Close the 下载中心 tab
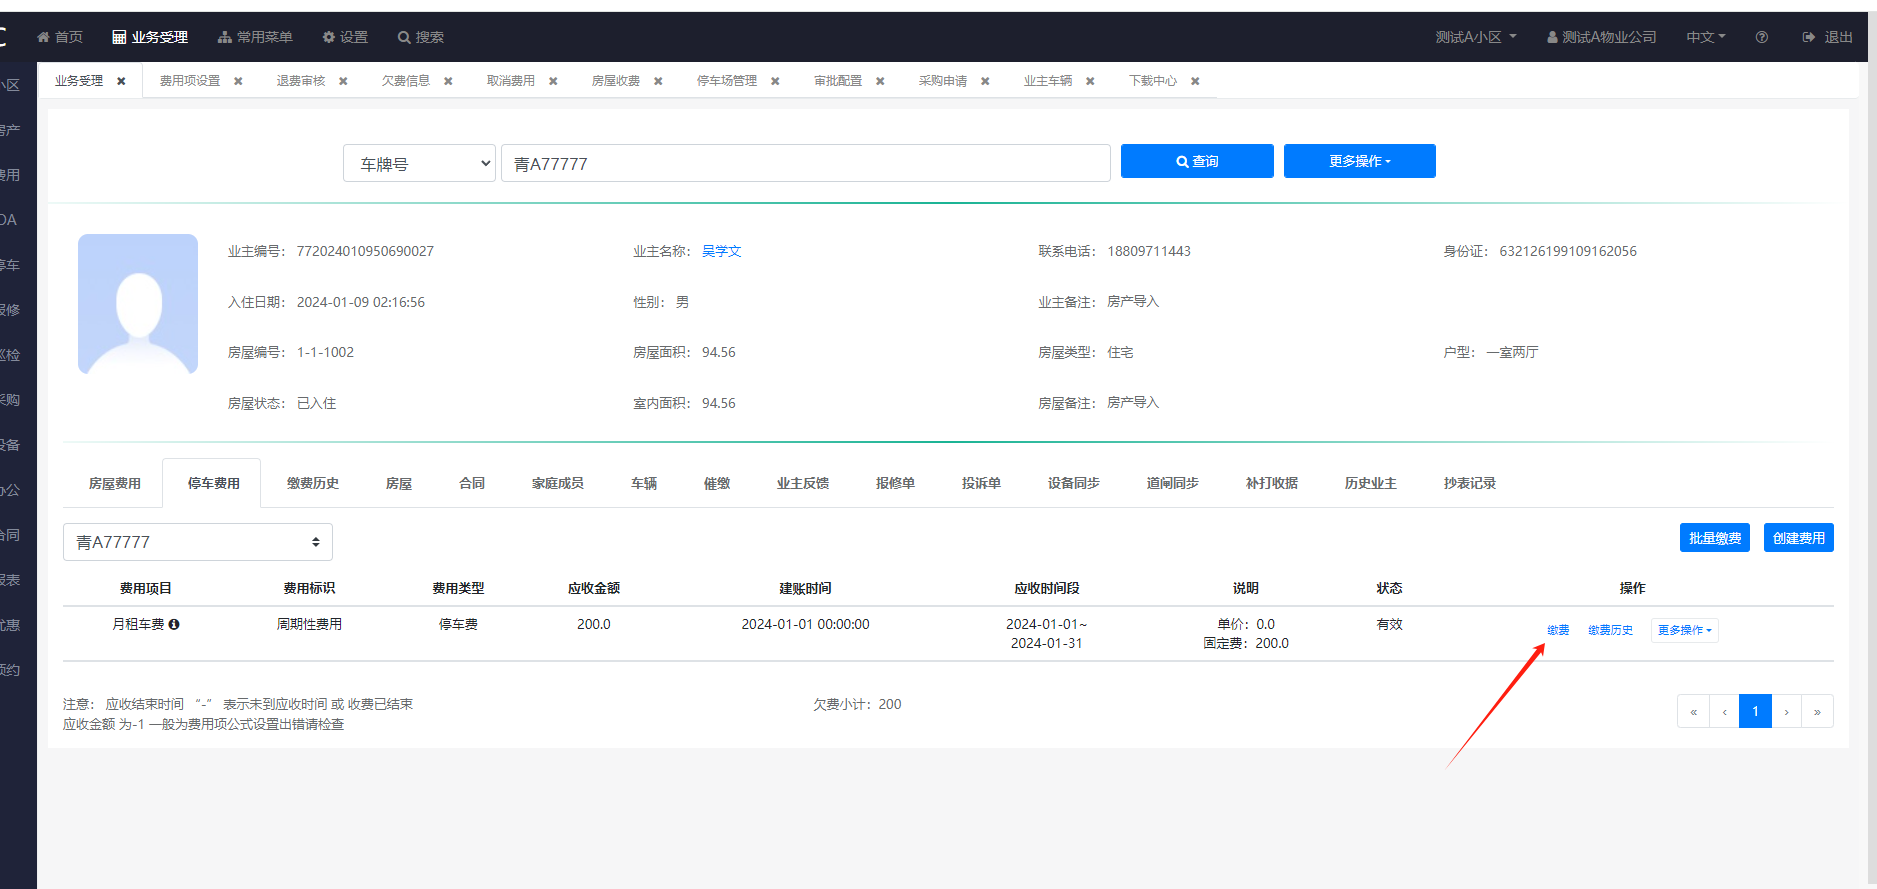This screenshot has width=1877, height=889. (1195, 81)
